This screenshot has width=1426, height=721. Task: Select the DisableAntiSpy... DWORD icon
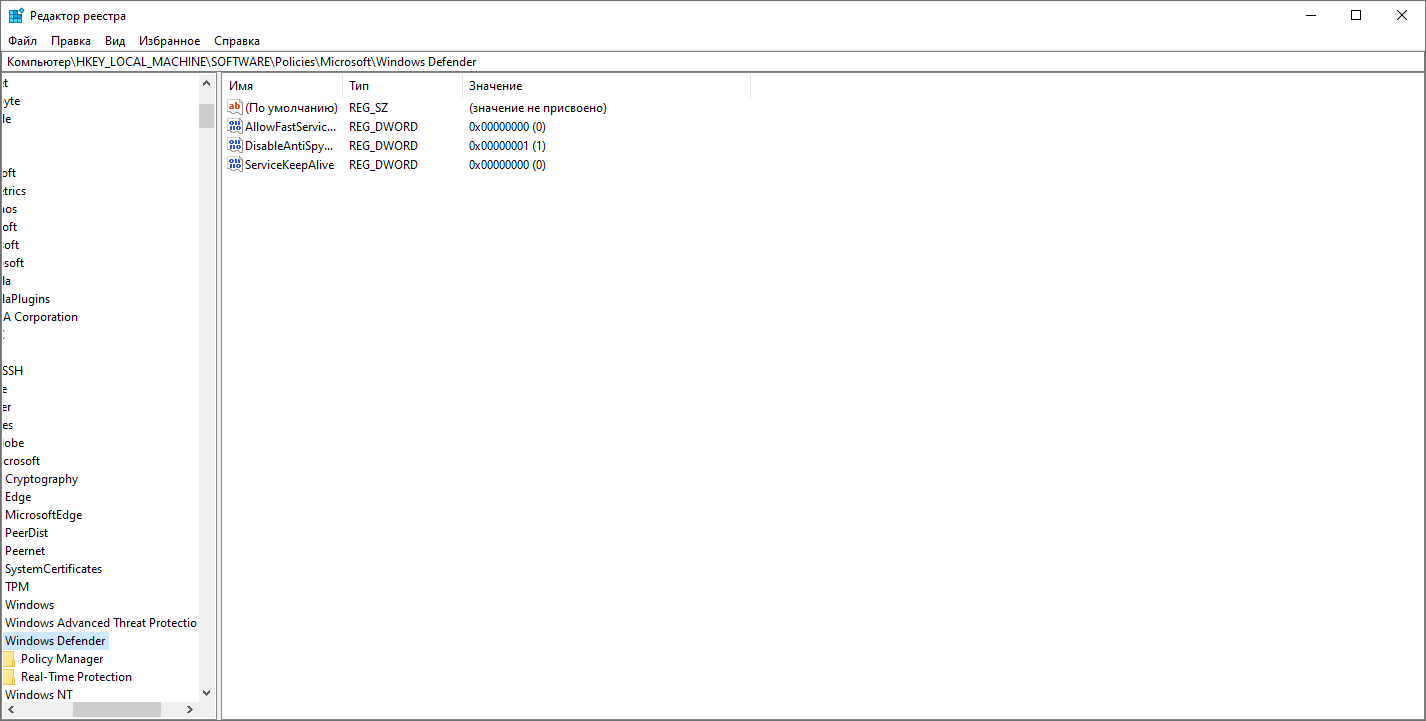pyautogui.click(x=236, y=145)
